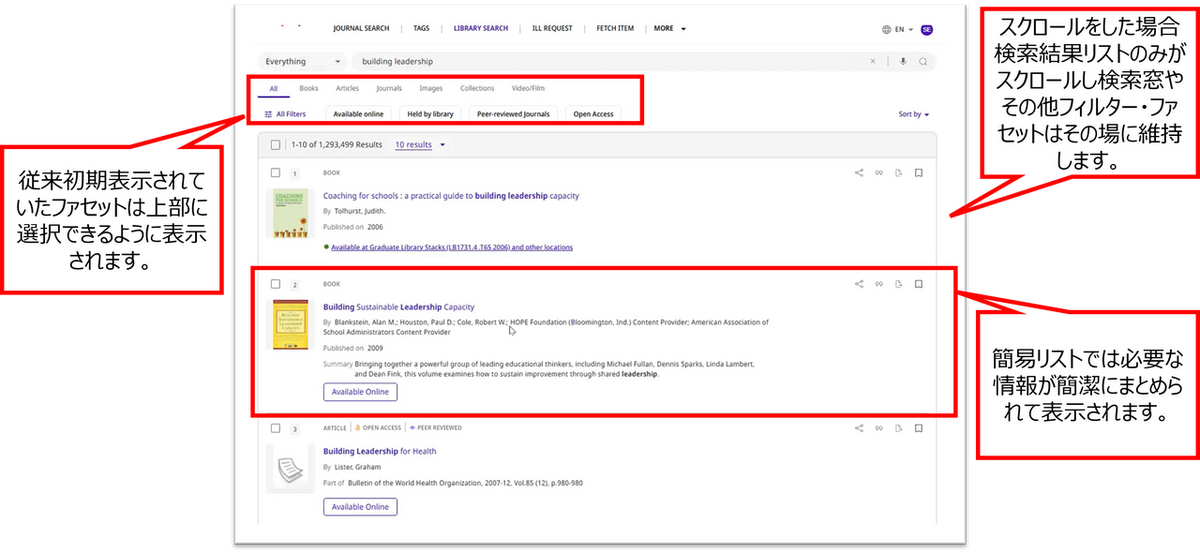Viewport: 1200px width, 553px height.
Task: Open All Filters panel
Action: pos(285,114)
